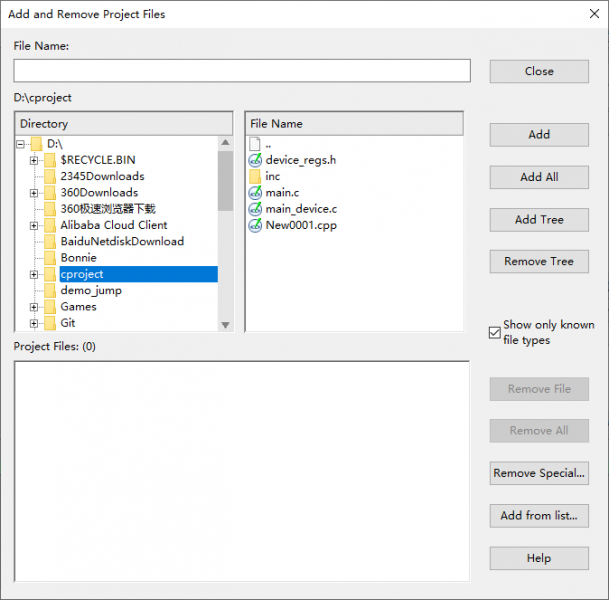
Task: Click the BaiduNetdiskDownload folder icon
Action: tap(50, 242)
